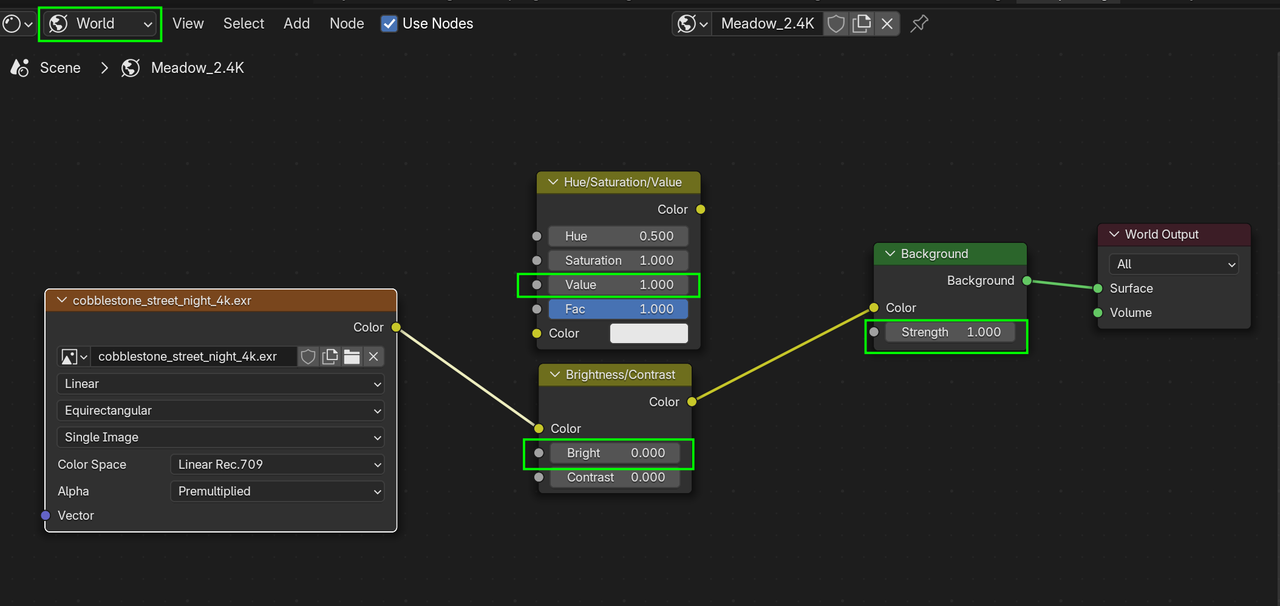This screenshot has width=1280, height=606.
Task: Unlink the environment image with X
Action: [373, 356]
